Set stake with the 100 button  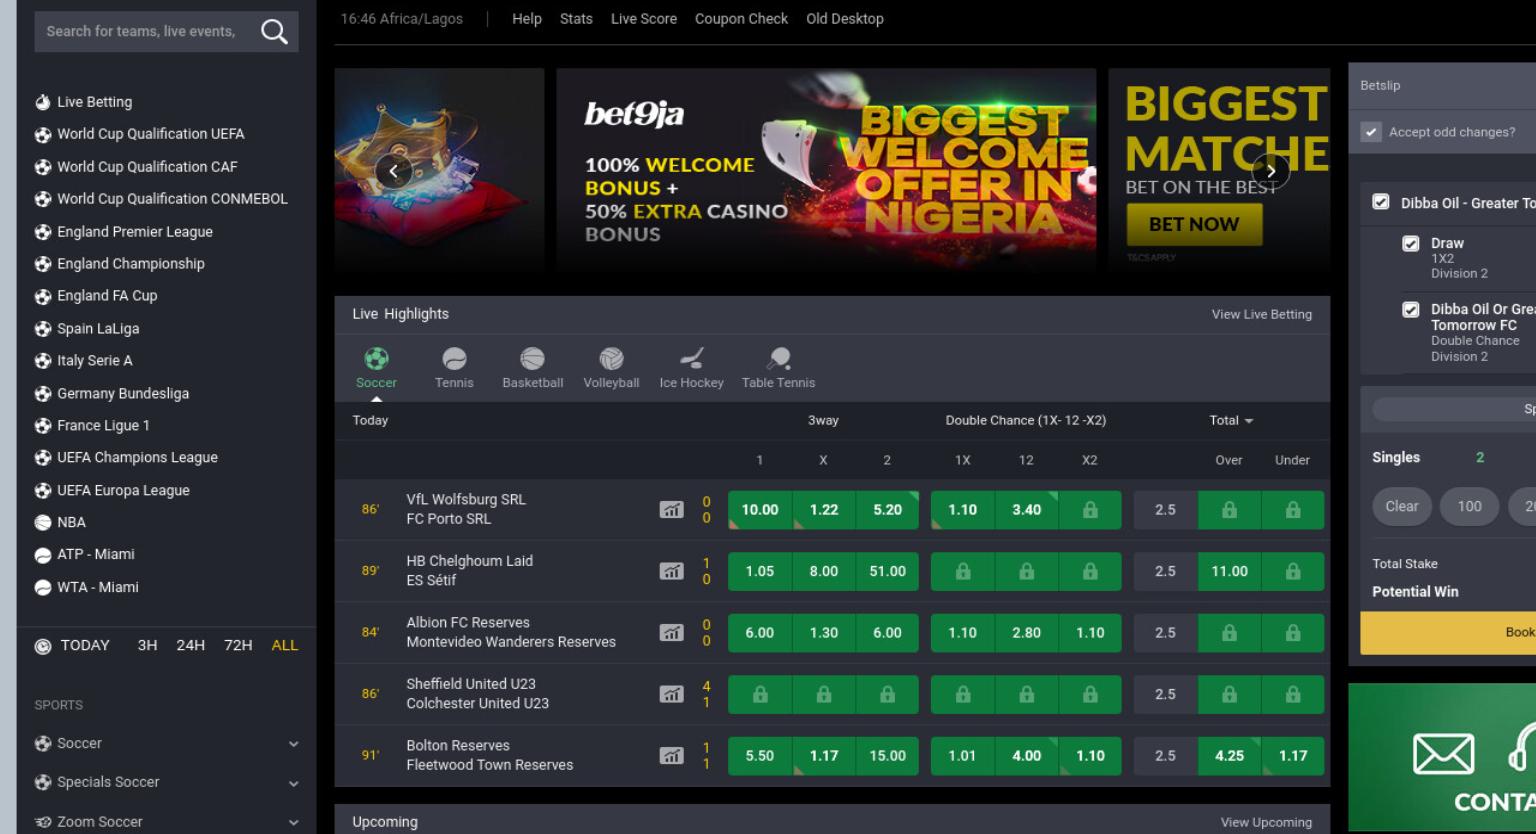1469,506
